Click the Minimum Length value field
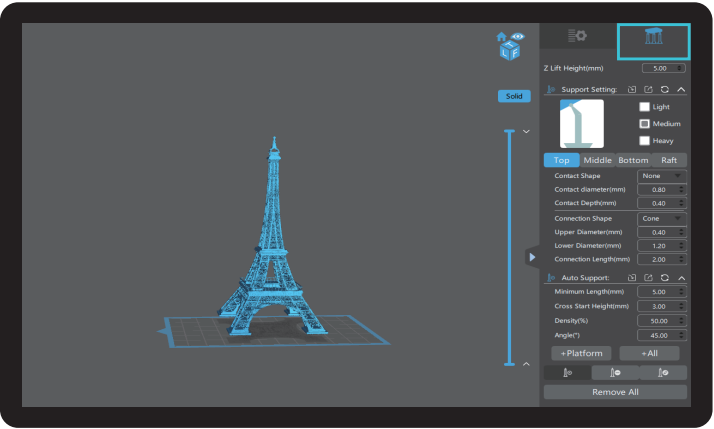The image size is (714, 429). 662,292
